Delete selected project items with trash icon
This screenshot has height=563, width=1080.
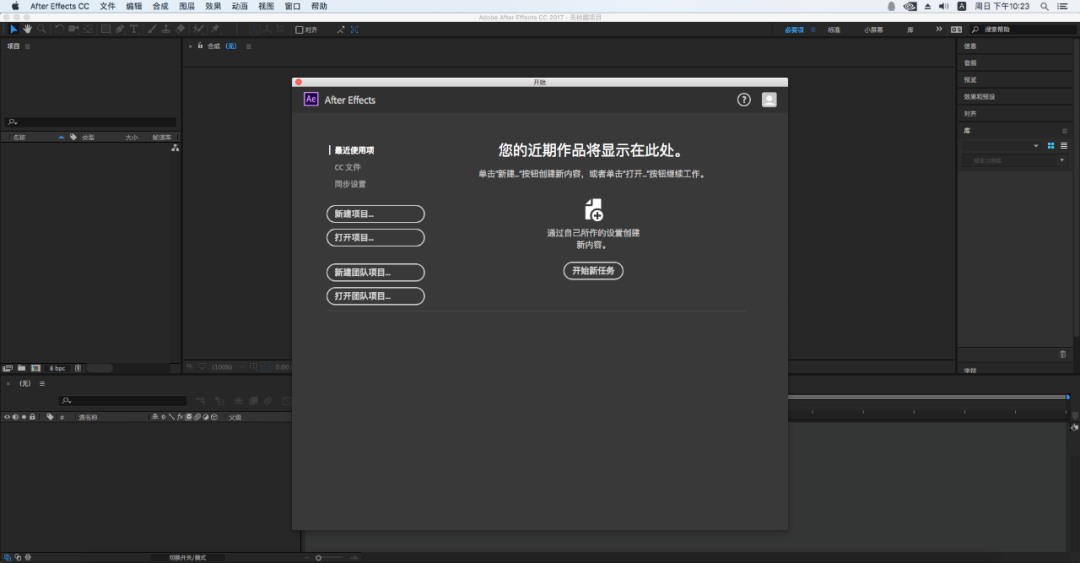click(78, 368)
